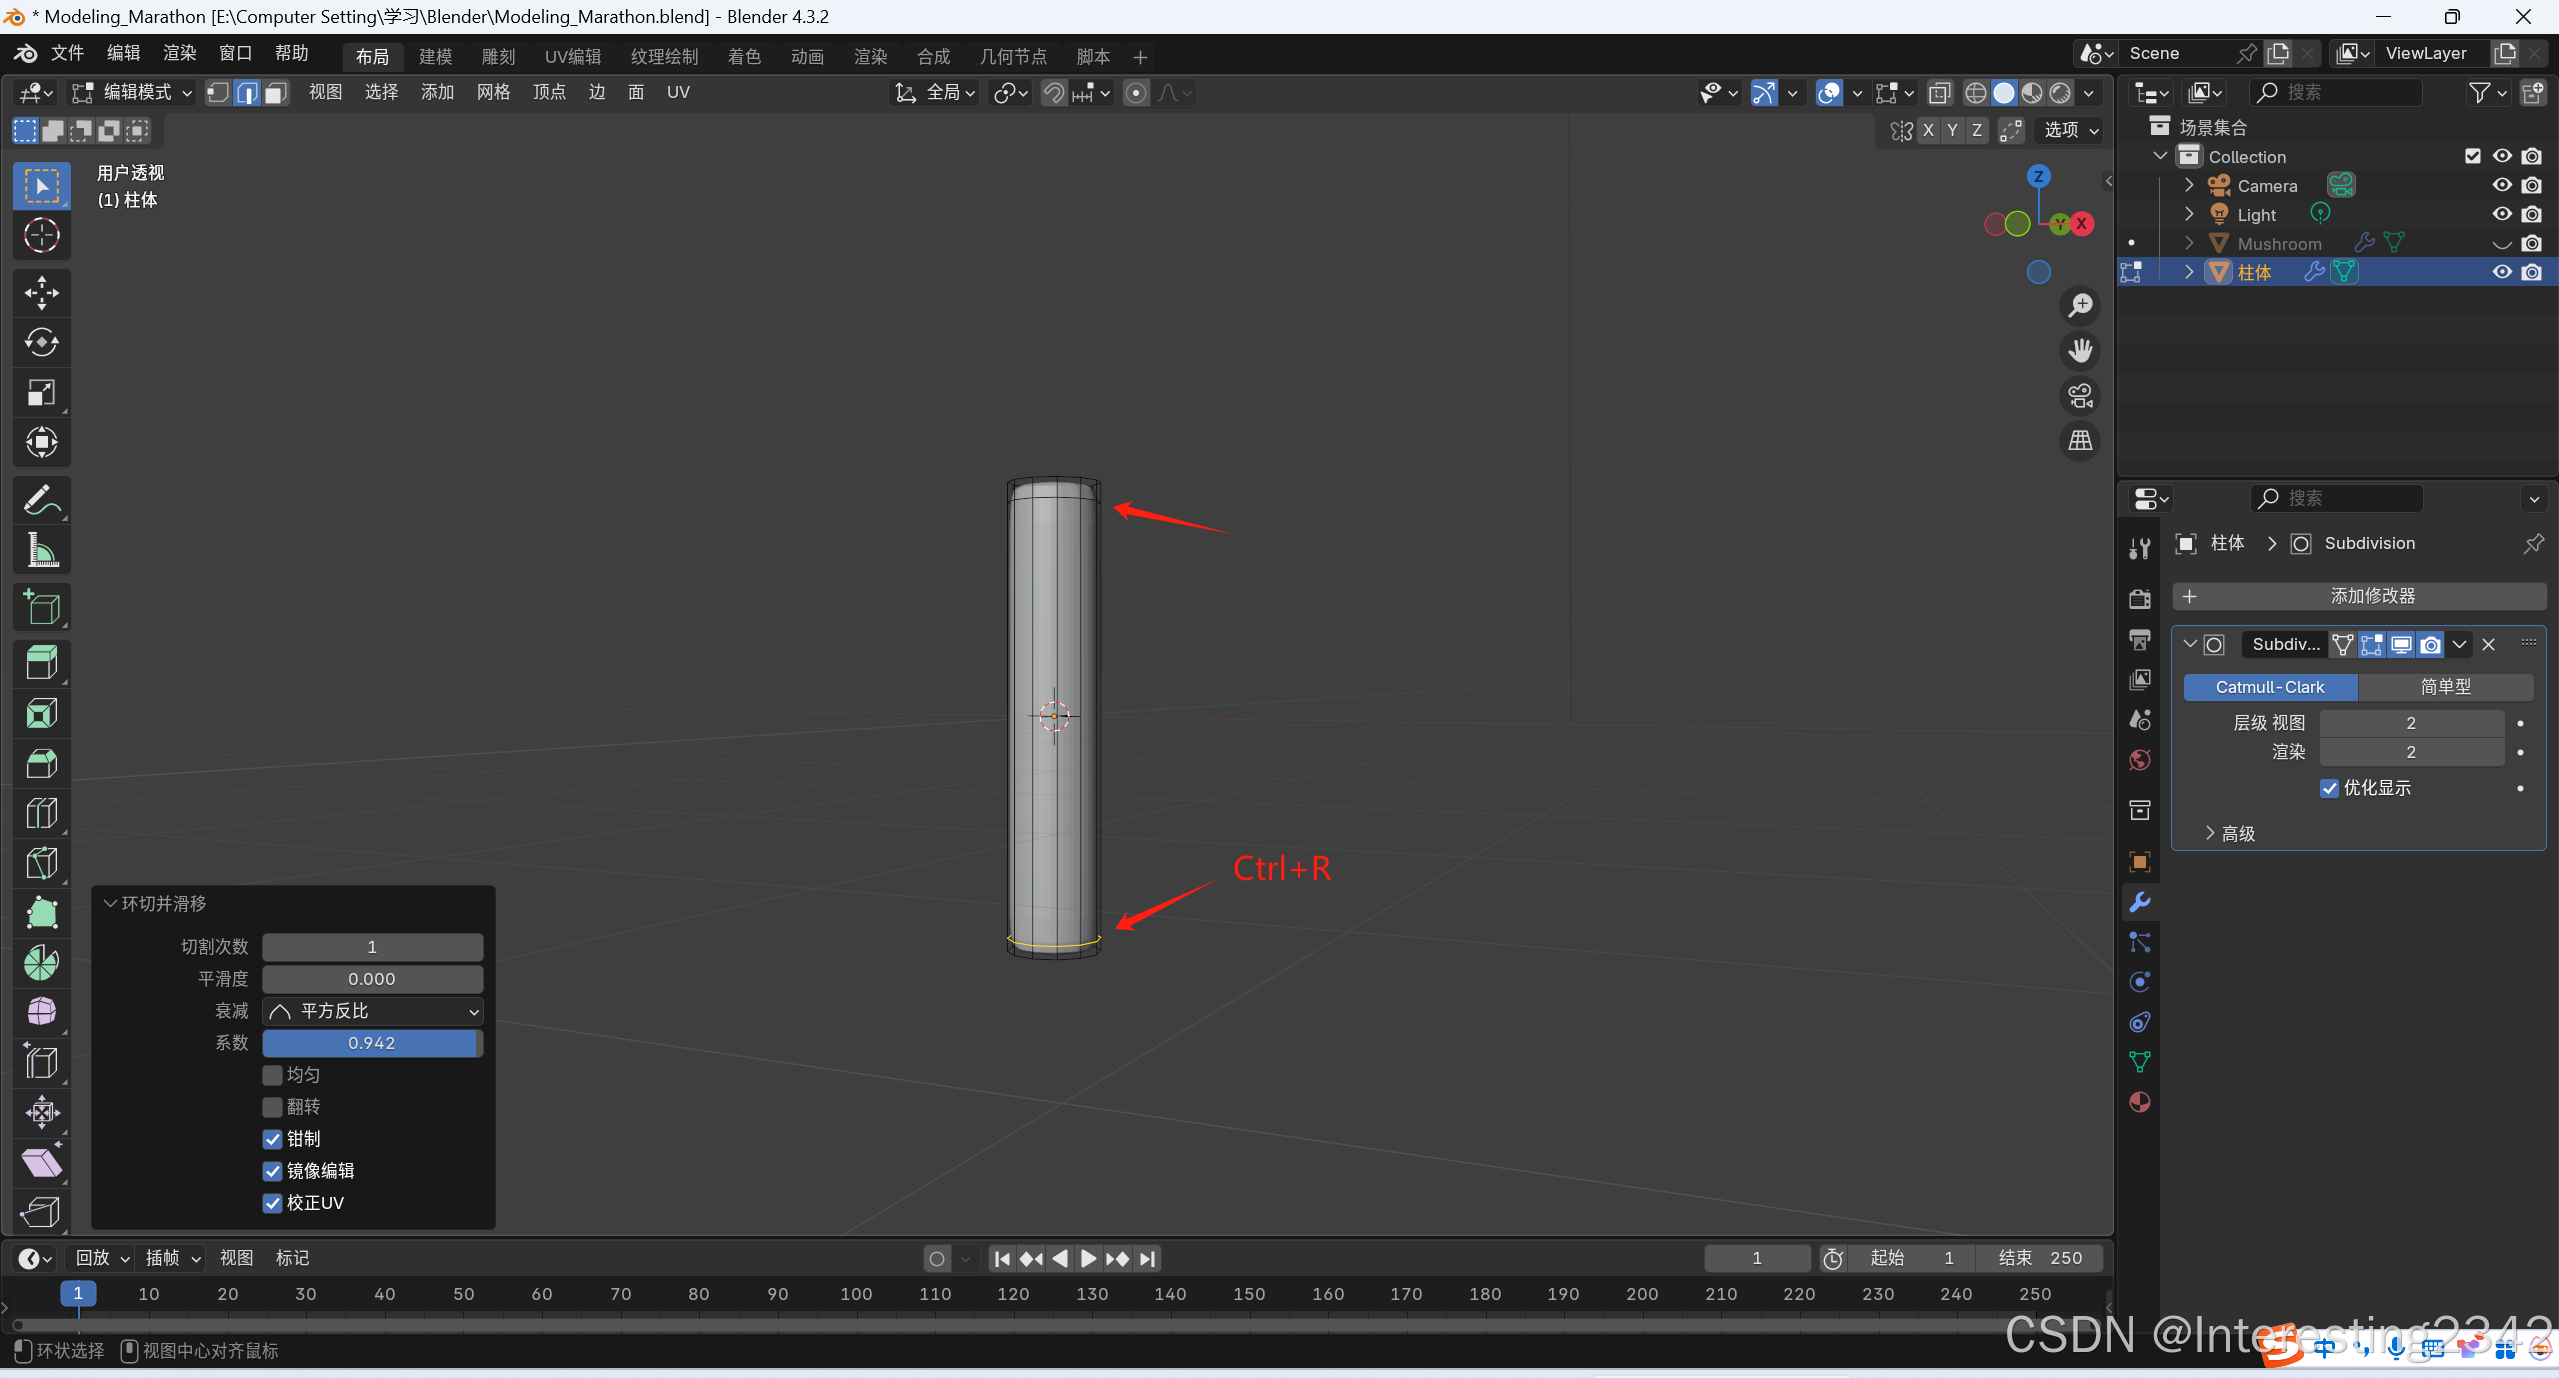Select the 简单型 subdivision type
Viewport: 2559px width, 1378px height.
[x=2445, y=687]
